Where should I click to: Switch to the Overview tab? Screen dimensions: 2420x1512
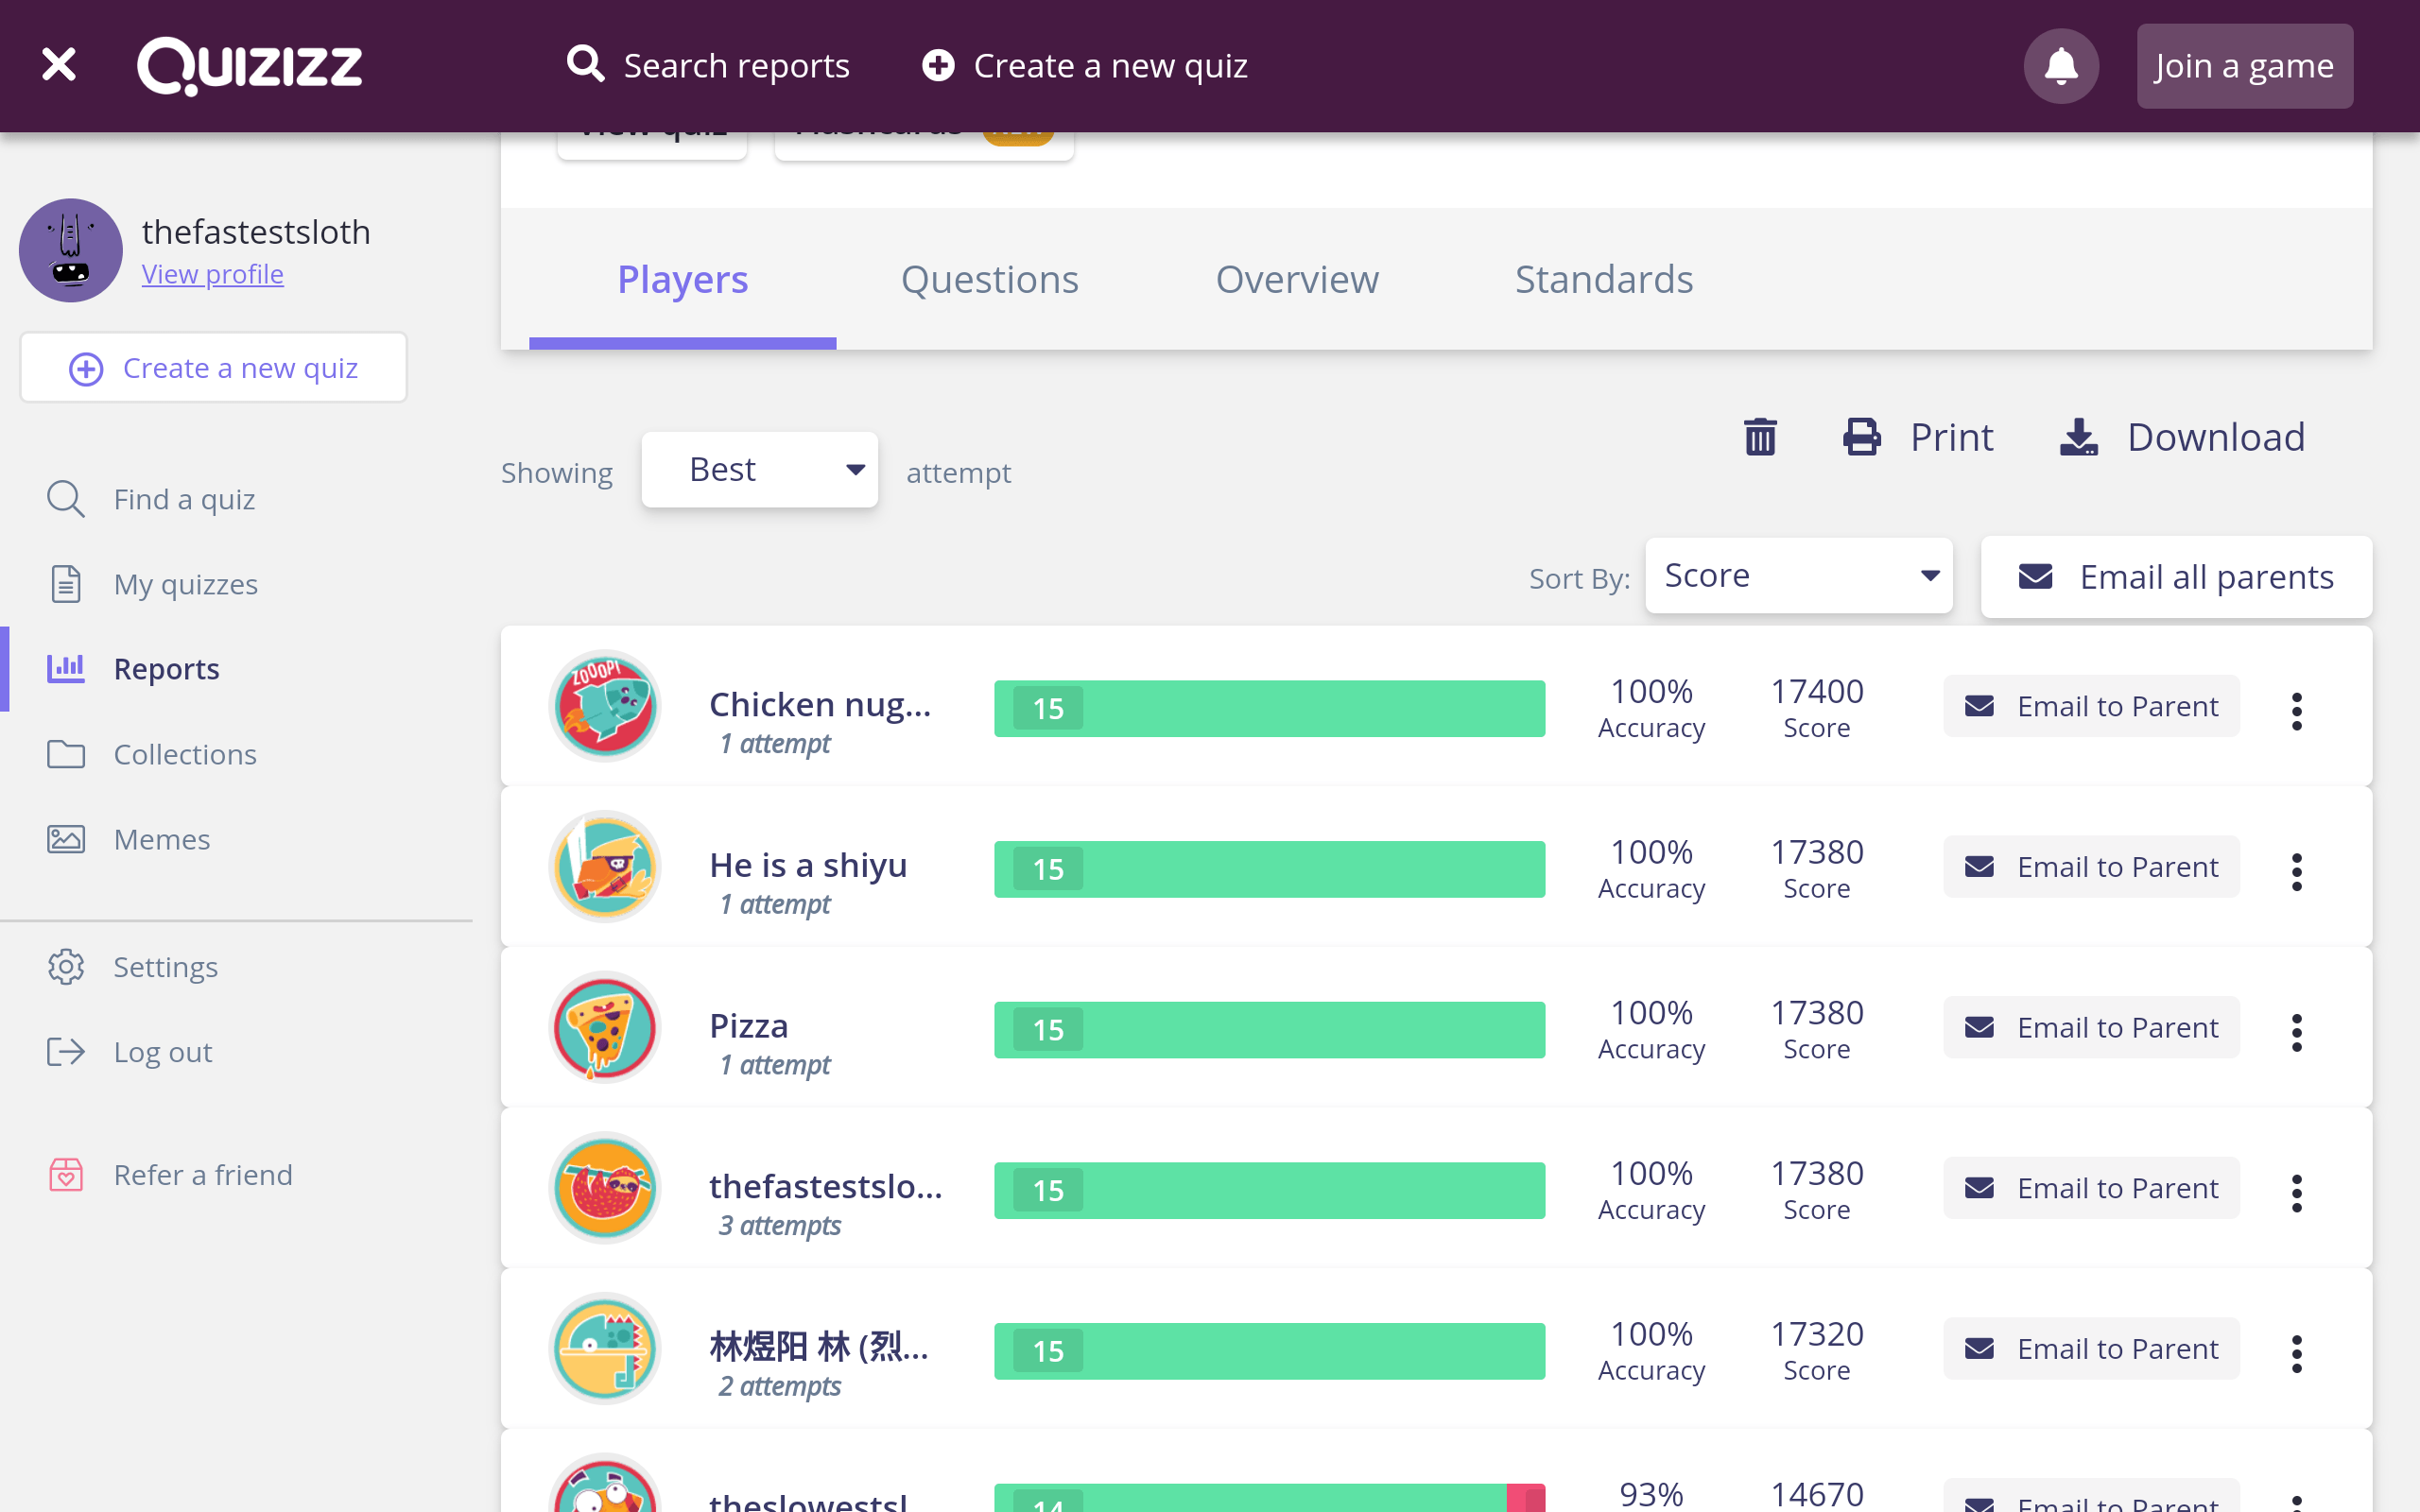click(1296, 277)
